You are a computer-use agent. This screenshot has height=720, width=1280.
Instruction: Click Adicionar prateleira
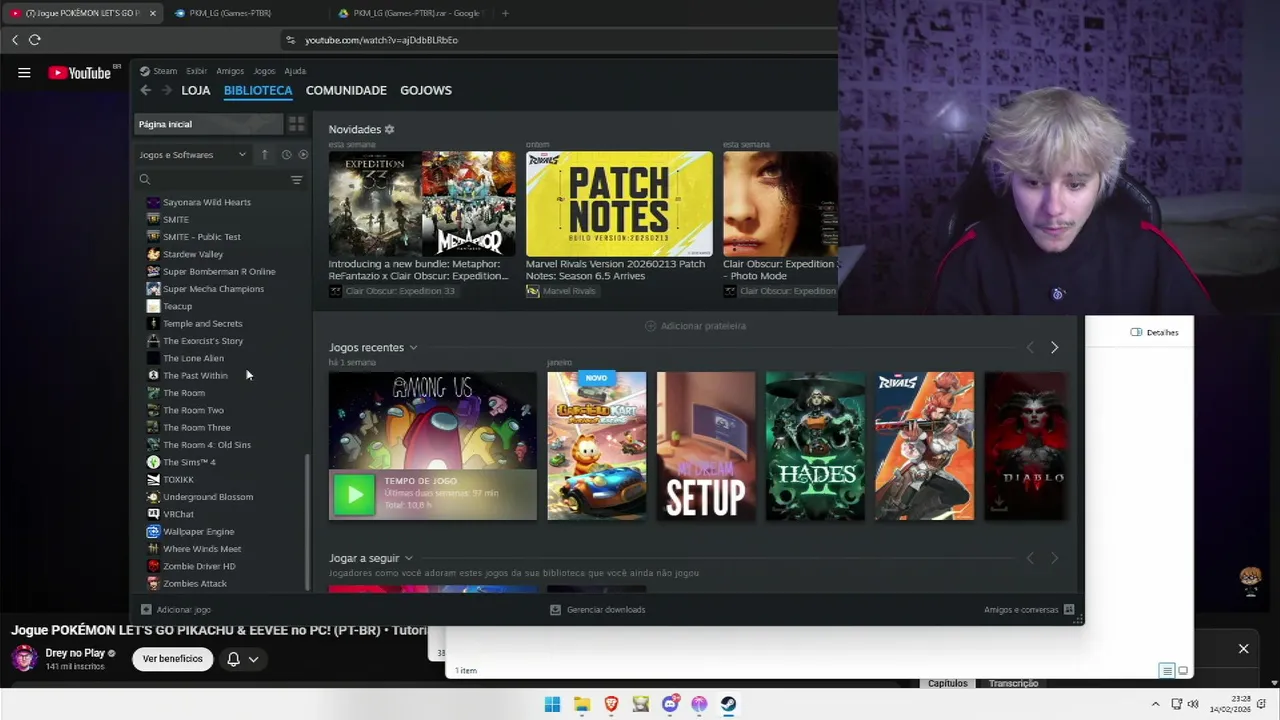pyautogui.click(x=696, y=326)
